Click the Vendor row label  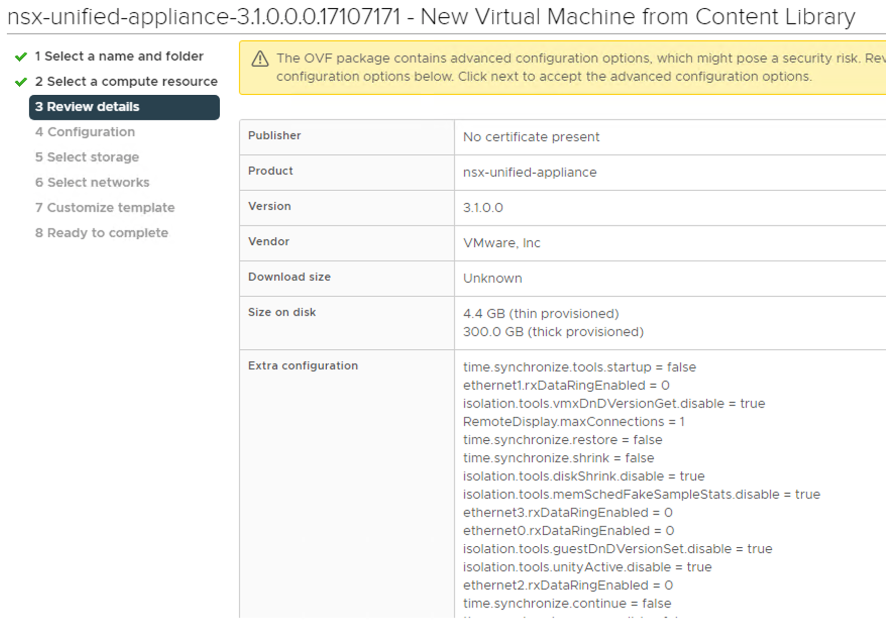click(268, 241)
